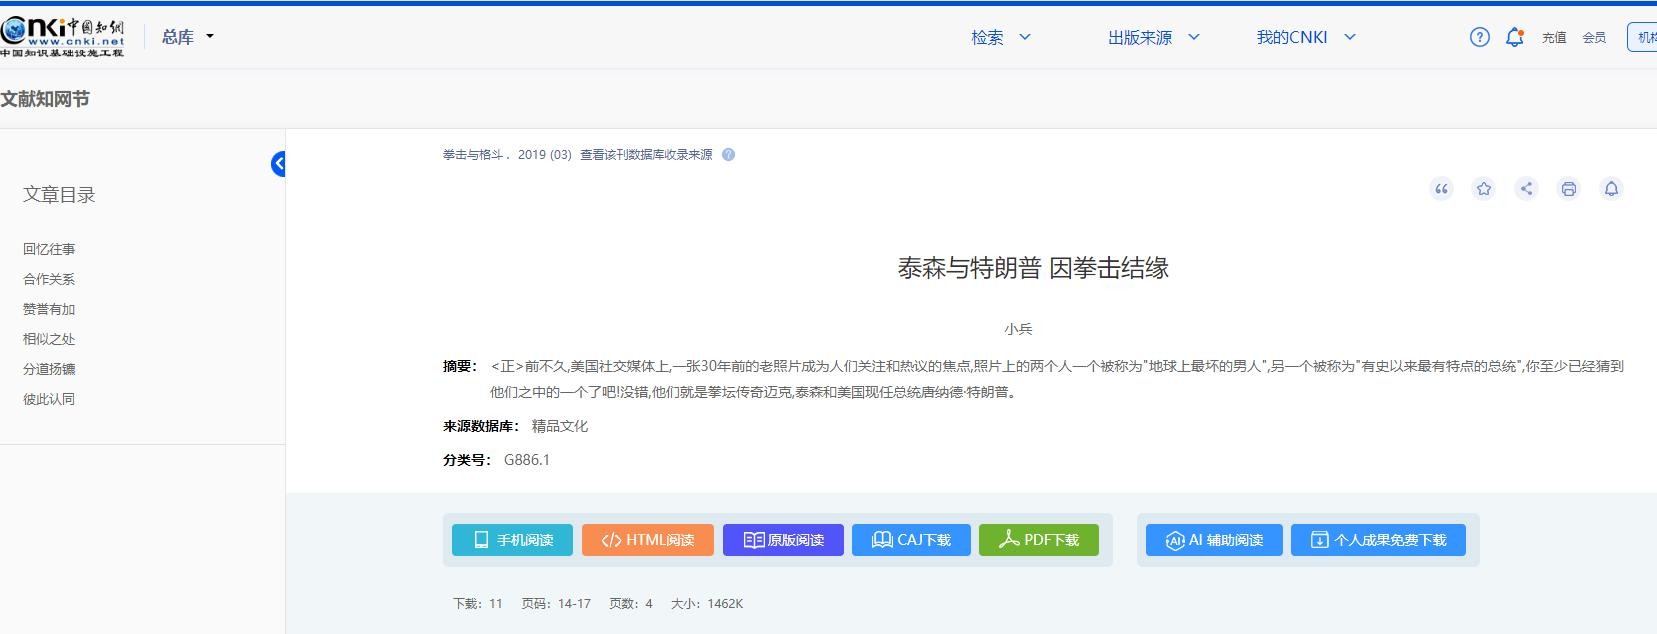Print the article using printer icon
Viewport: 1657px width, 634px height.
pyautogui.click(x=1569, y=189)
